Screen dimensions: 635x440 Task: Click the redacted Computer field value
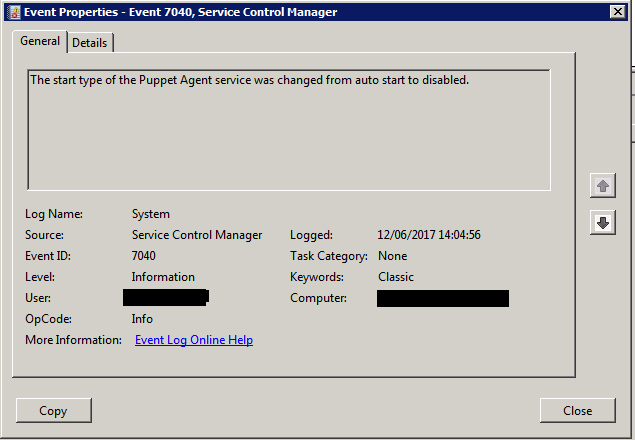coord(442,298)
